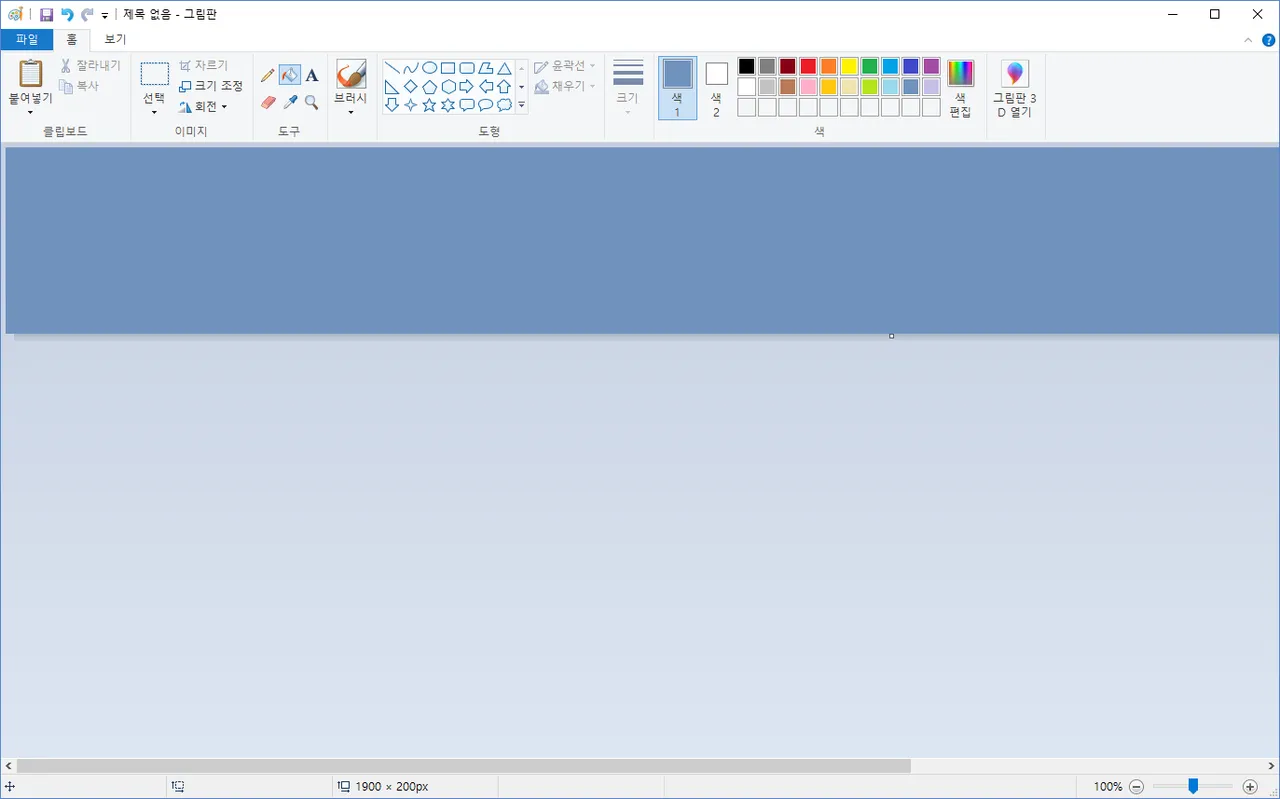This screenshot has height=799, width=1280.
Task: Pick the black color swatch
Action: click(747, 66)
